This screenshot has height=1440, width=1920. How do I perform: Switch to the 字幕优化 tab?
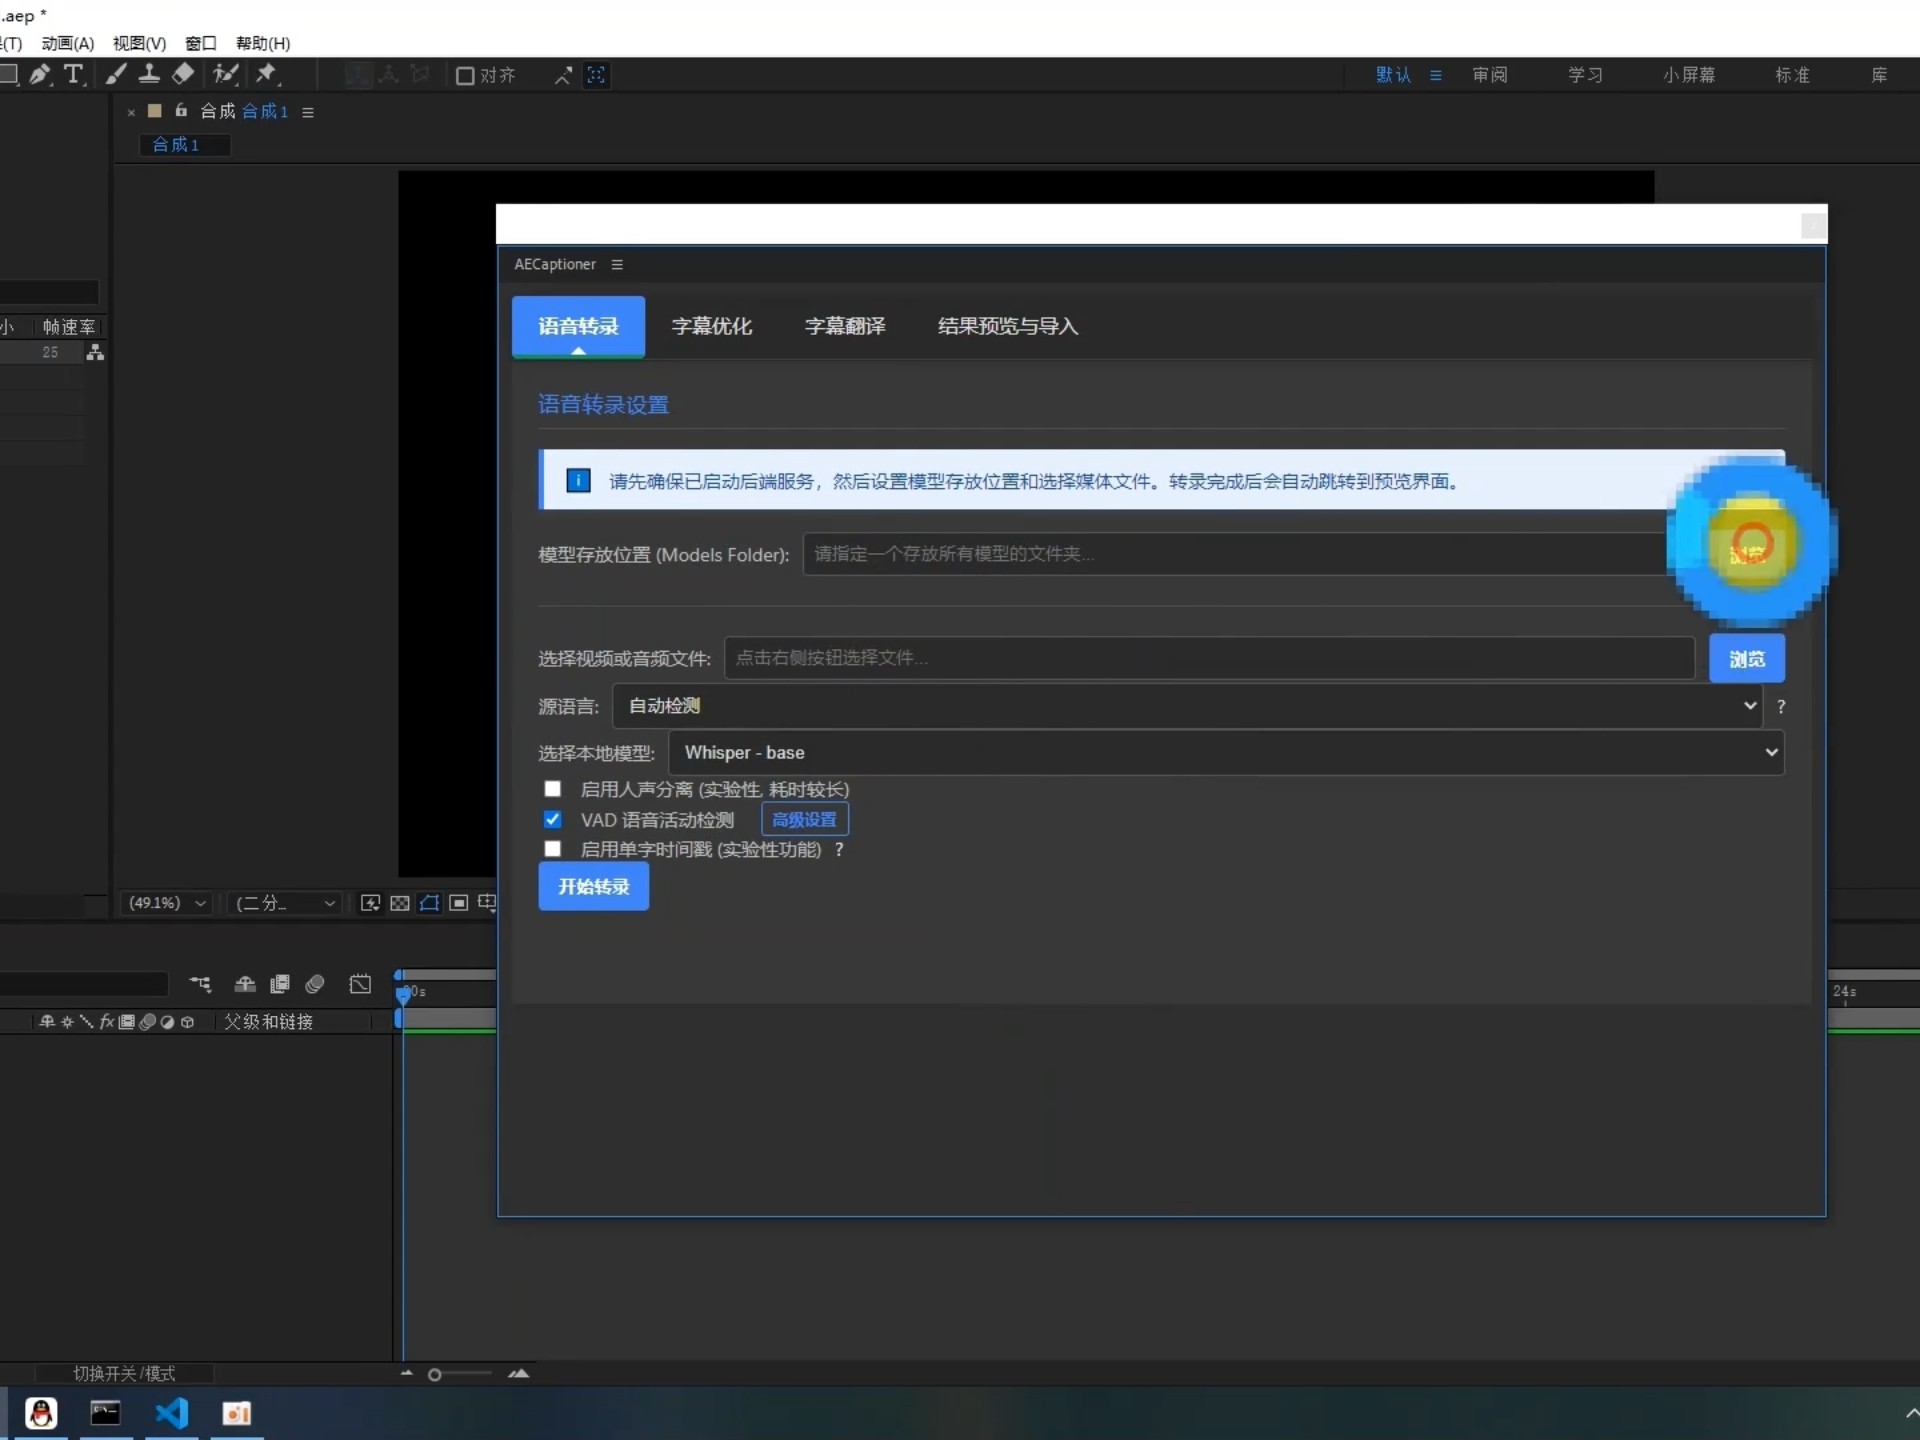[x=711, y=326]
